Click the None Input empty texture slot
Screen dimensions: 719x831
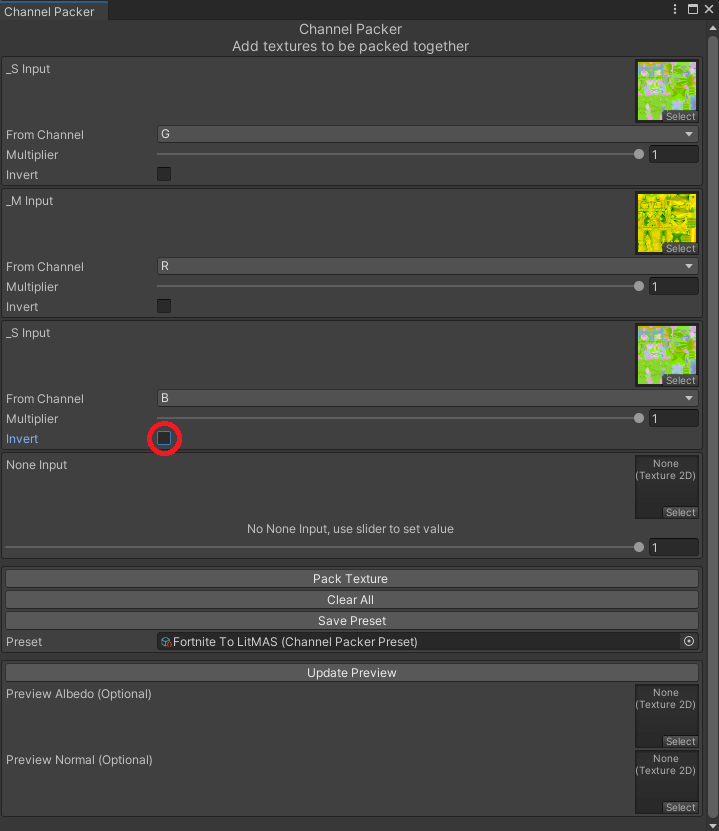click(x=667, y=487)
